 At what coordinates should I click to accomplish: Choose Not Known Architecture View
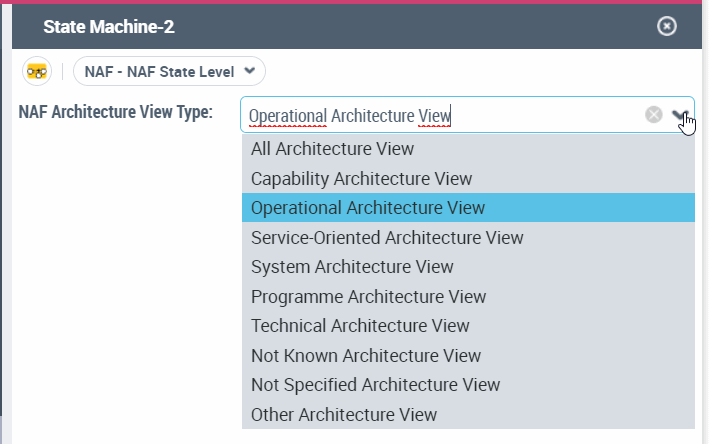[365, 356]
